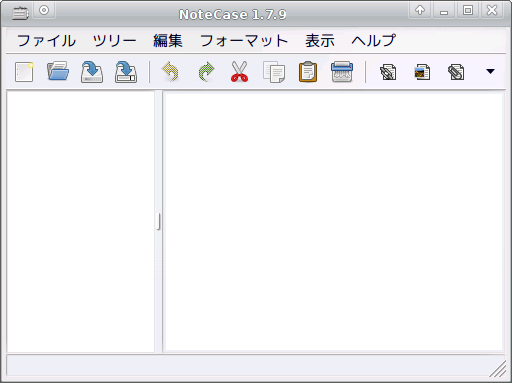Open the 編集 menu
The width and height of the screenshot is (512, 383).
pos(168,41)
